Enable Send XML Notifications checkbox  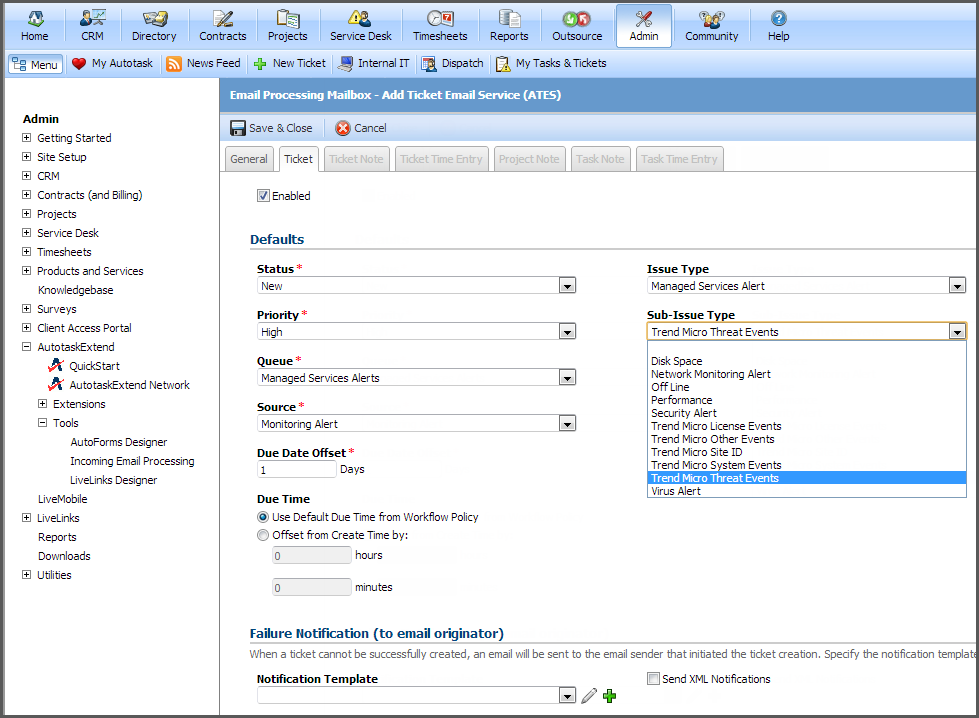(x=653, y=679)
